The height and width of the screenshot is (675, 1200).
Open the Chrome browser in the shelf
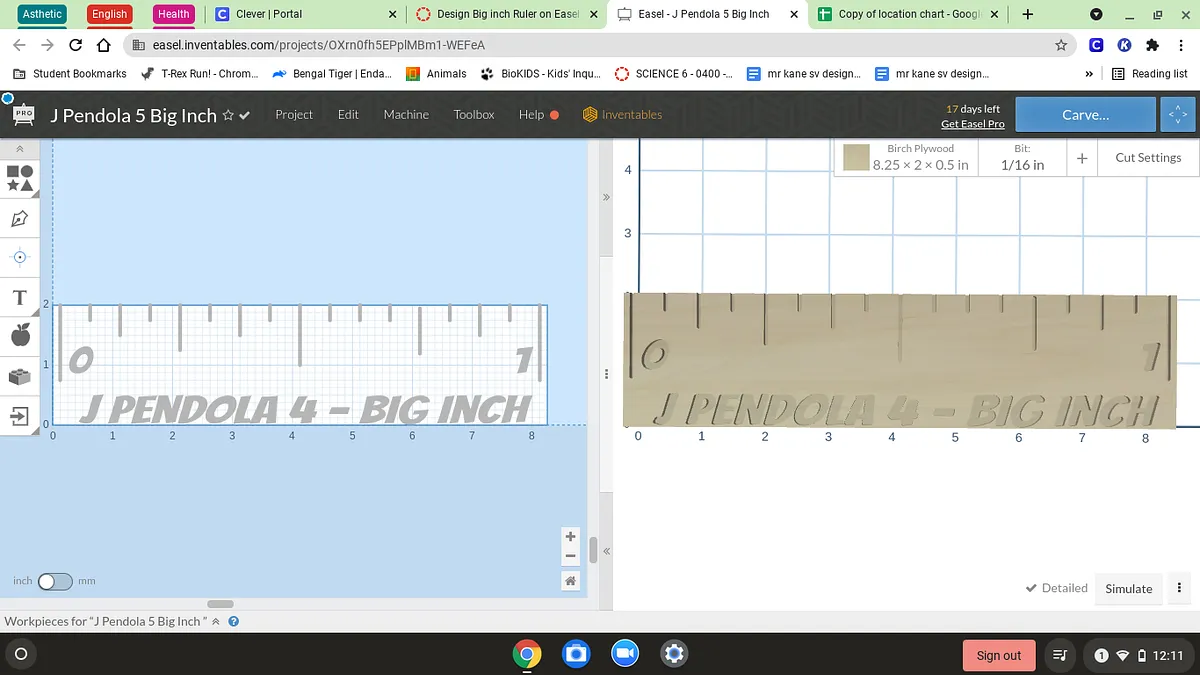(527, 654)
